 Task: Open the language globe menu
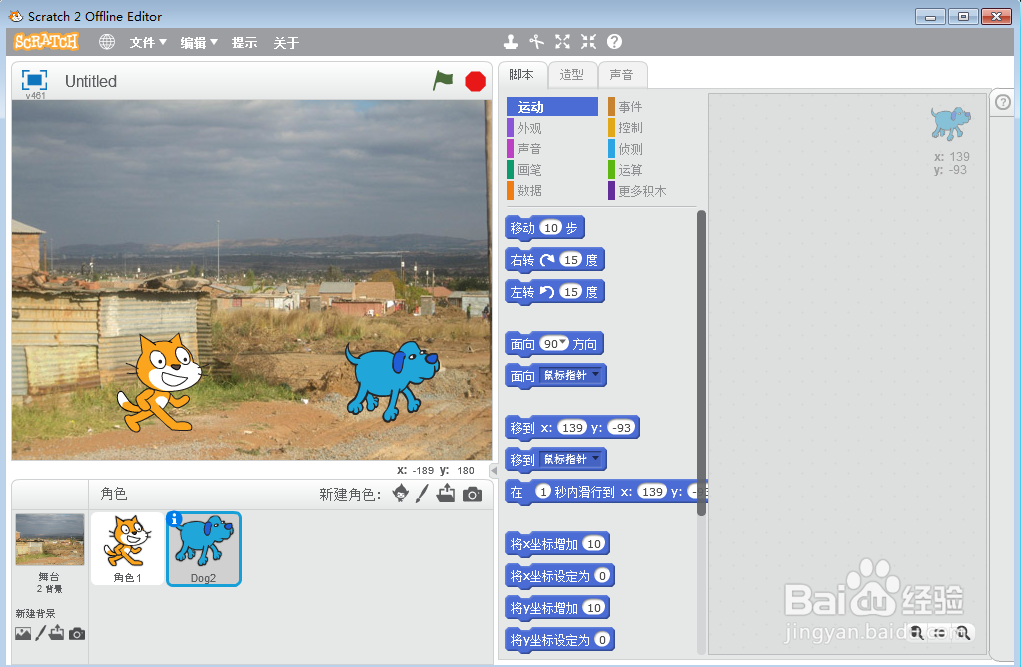pos(107,42)
